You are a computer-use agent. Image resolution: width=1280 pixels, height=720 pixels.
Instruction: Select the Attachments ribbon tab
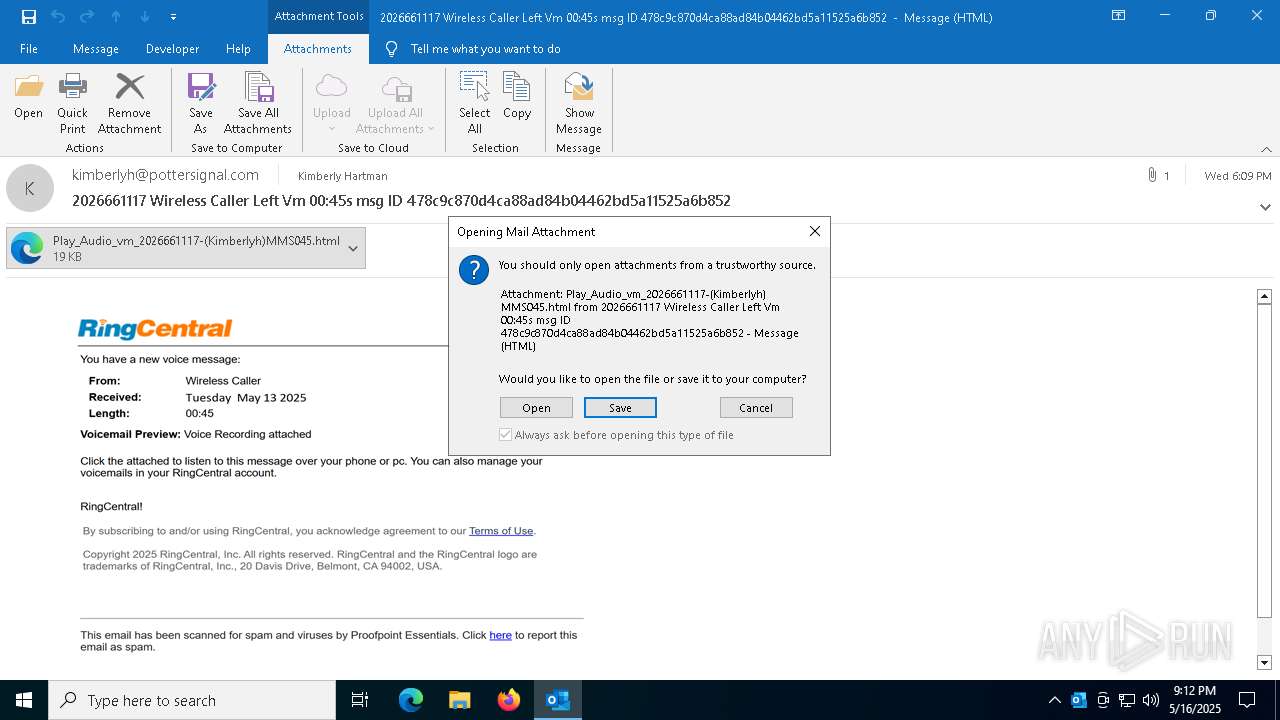[318, 48]
